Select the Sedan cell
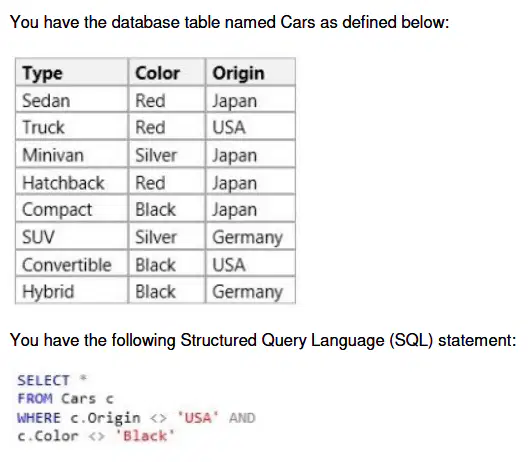Image resolution: width=528 pixels, height=462 pixels. coord(72,100)
